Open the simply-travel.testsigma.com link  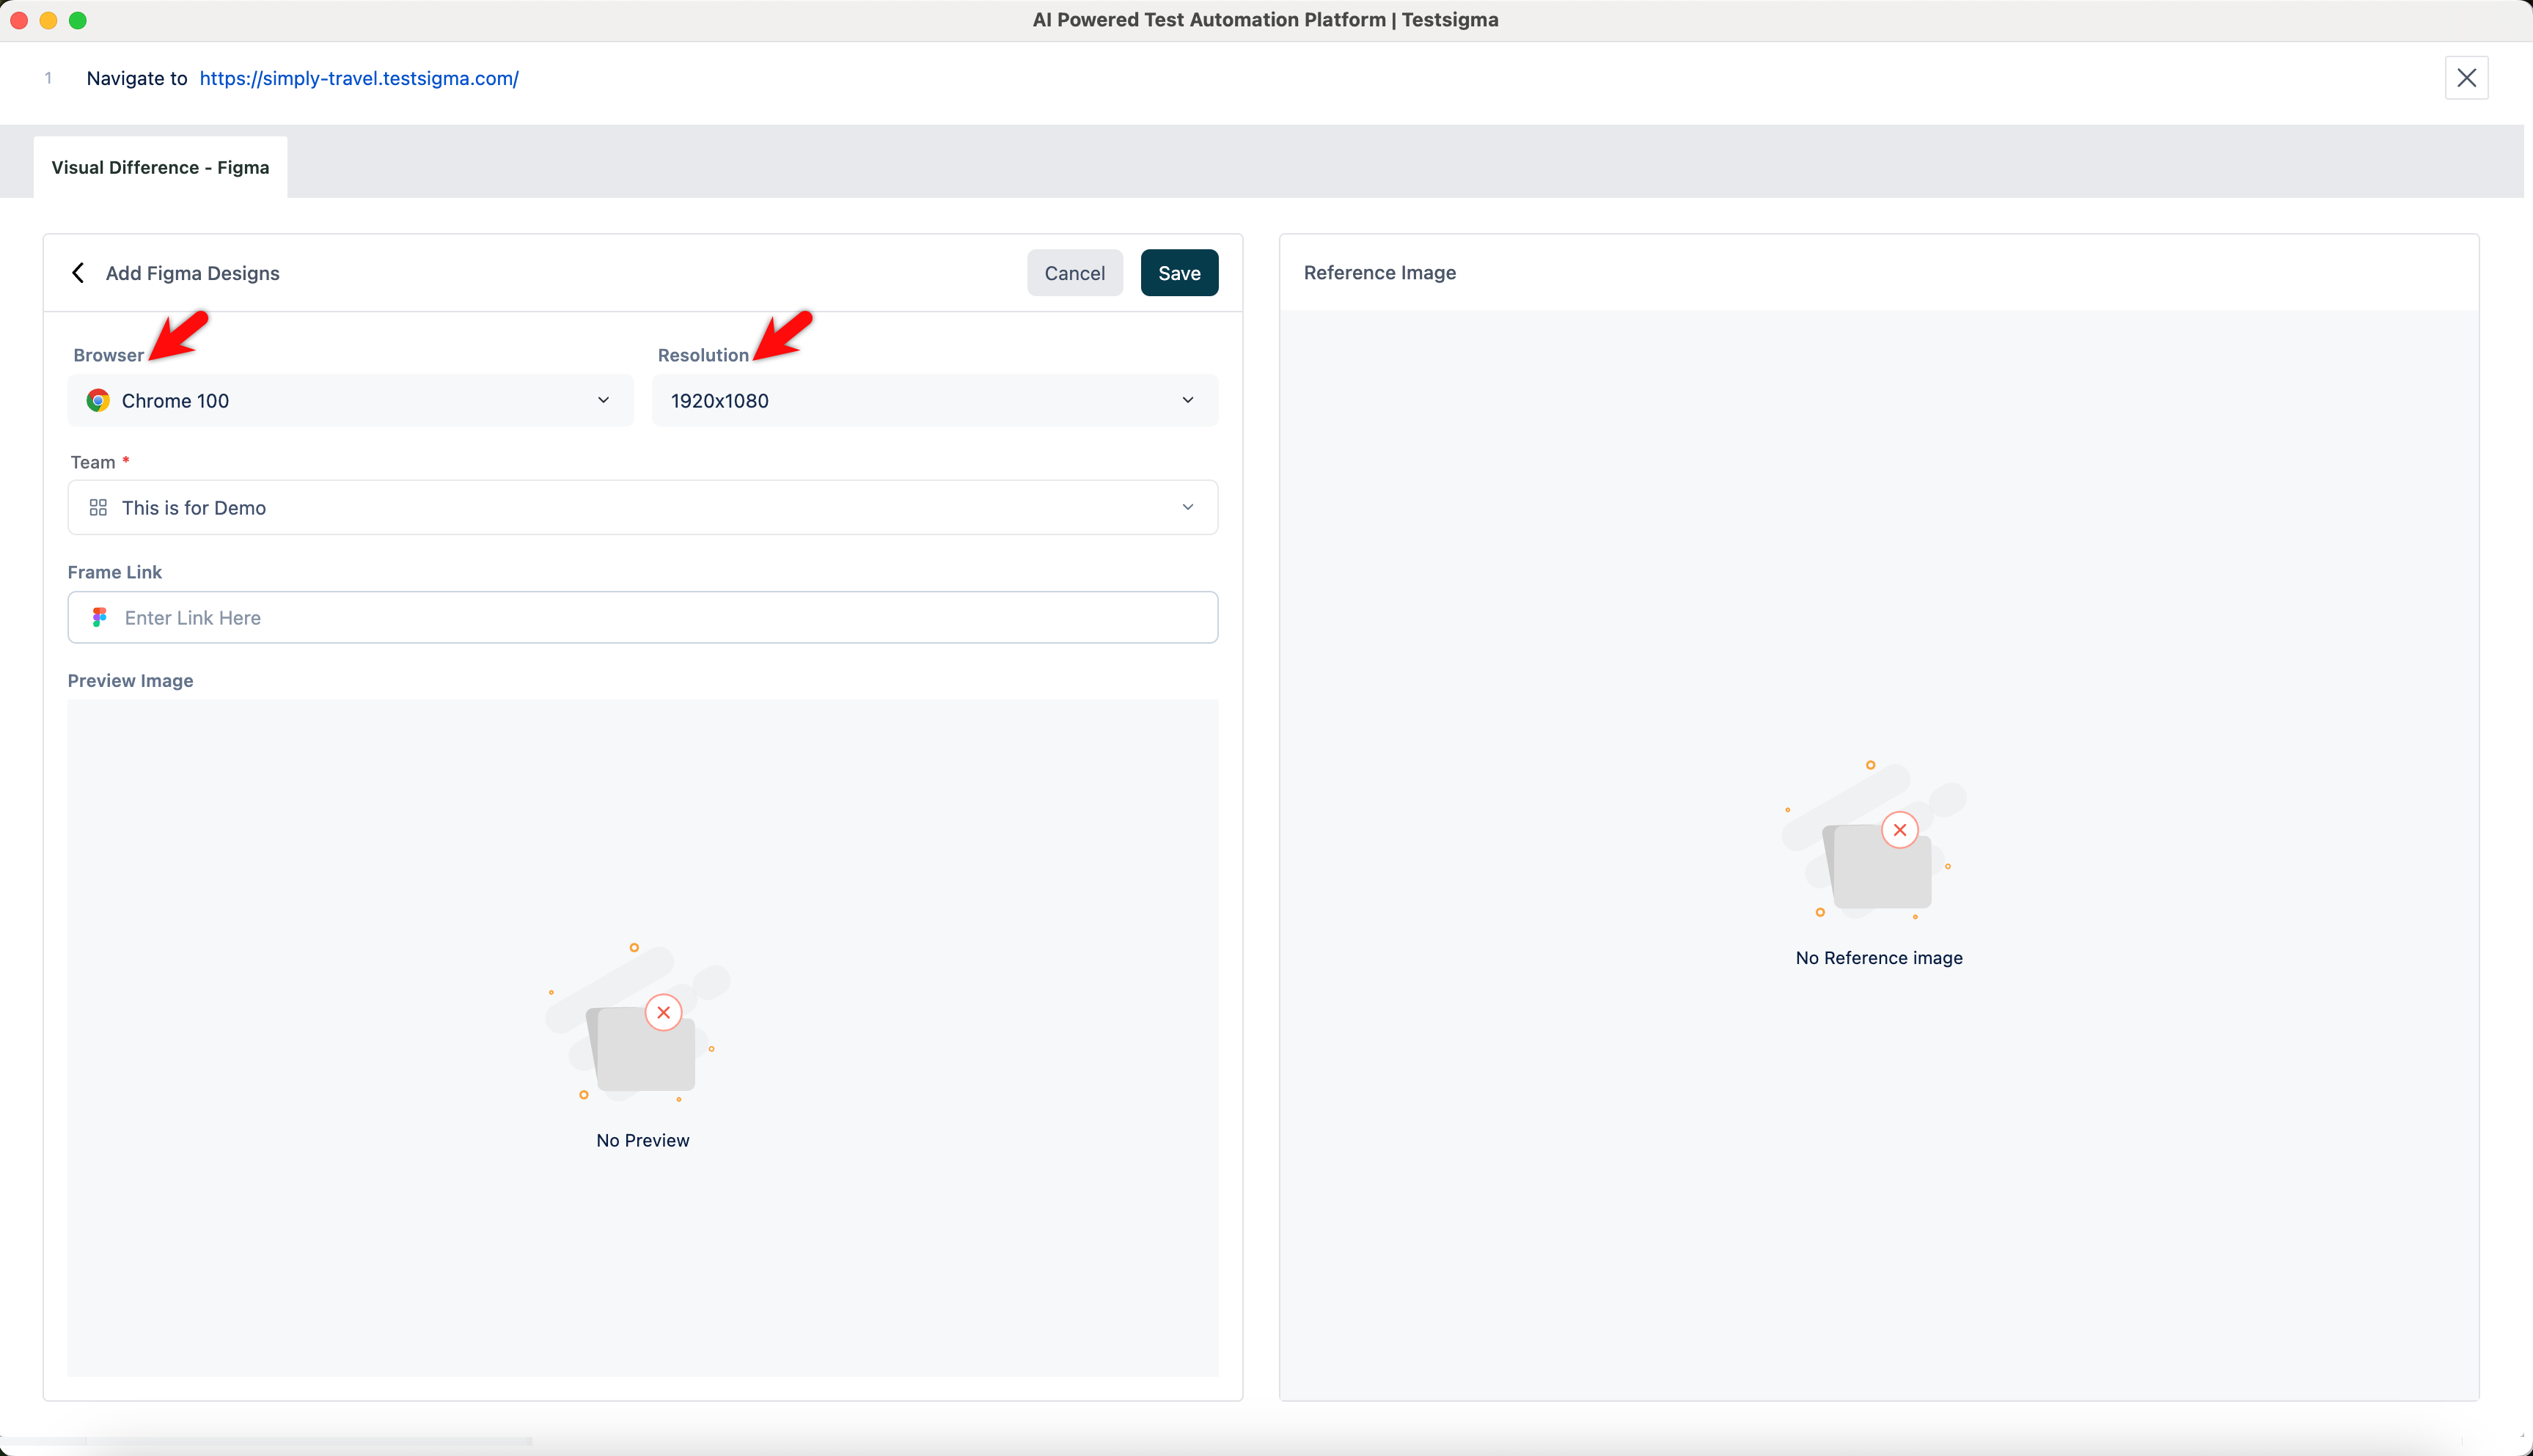point(358,78)
